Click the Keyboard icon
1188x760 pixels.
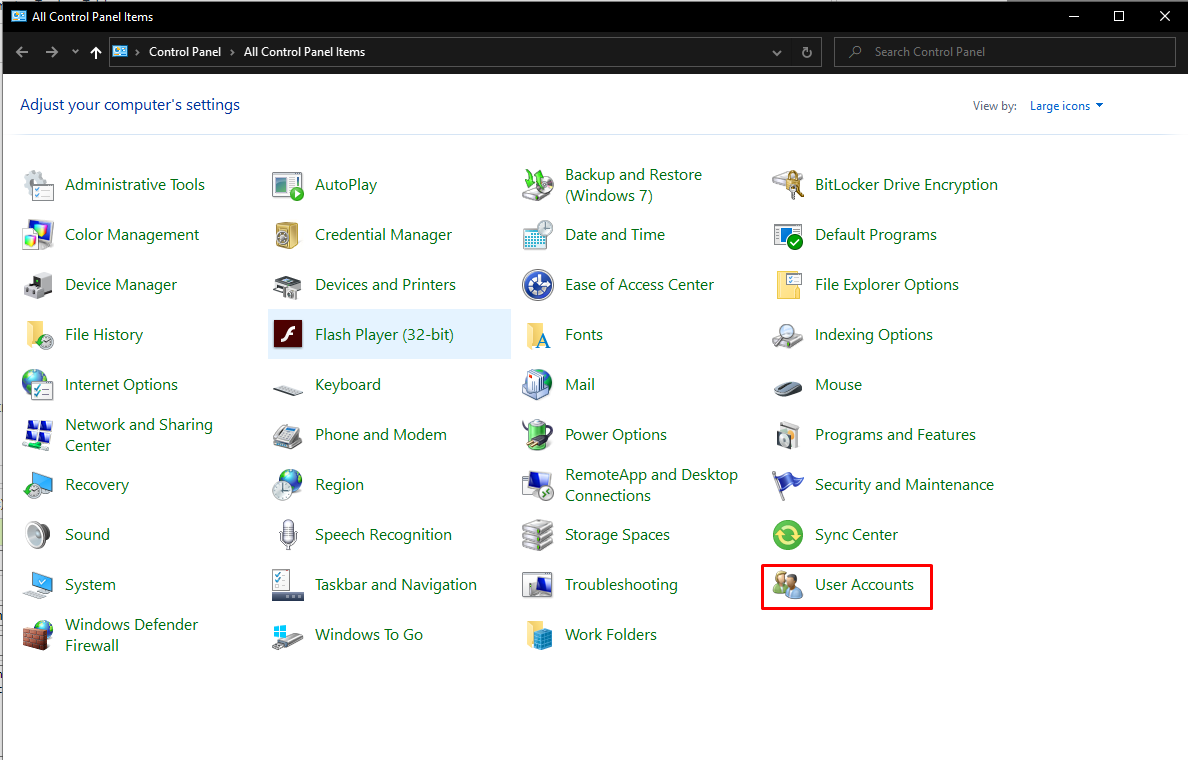[x=288, y=390]
